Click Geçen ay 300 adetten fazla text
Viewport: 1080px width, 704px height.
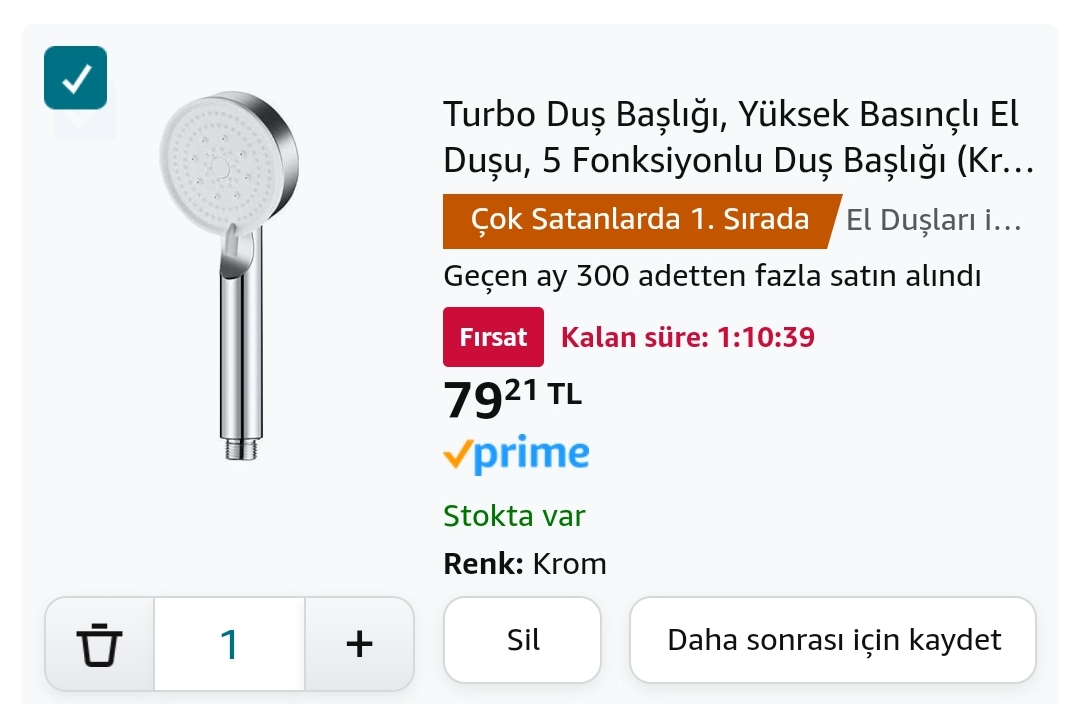[712, 276]
